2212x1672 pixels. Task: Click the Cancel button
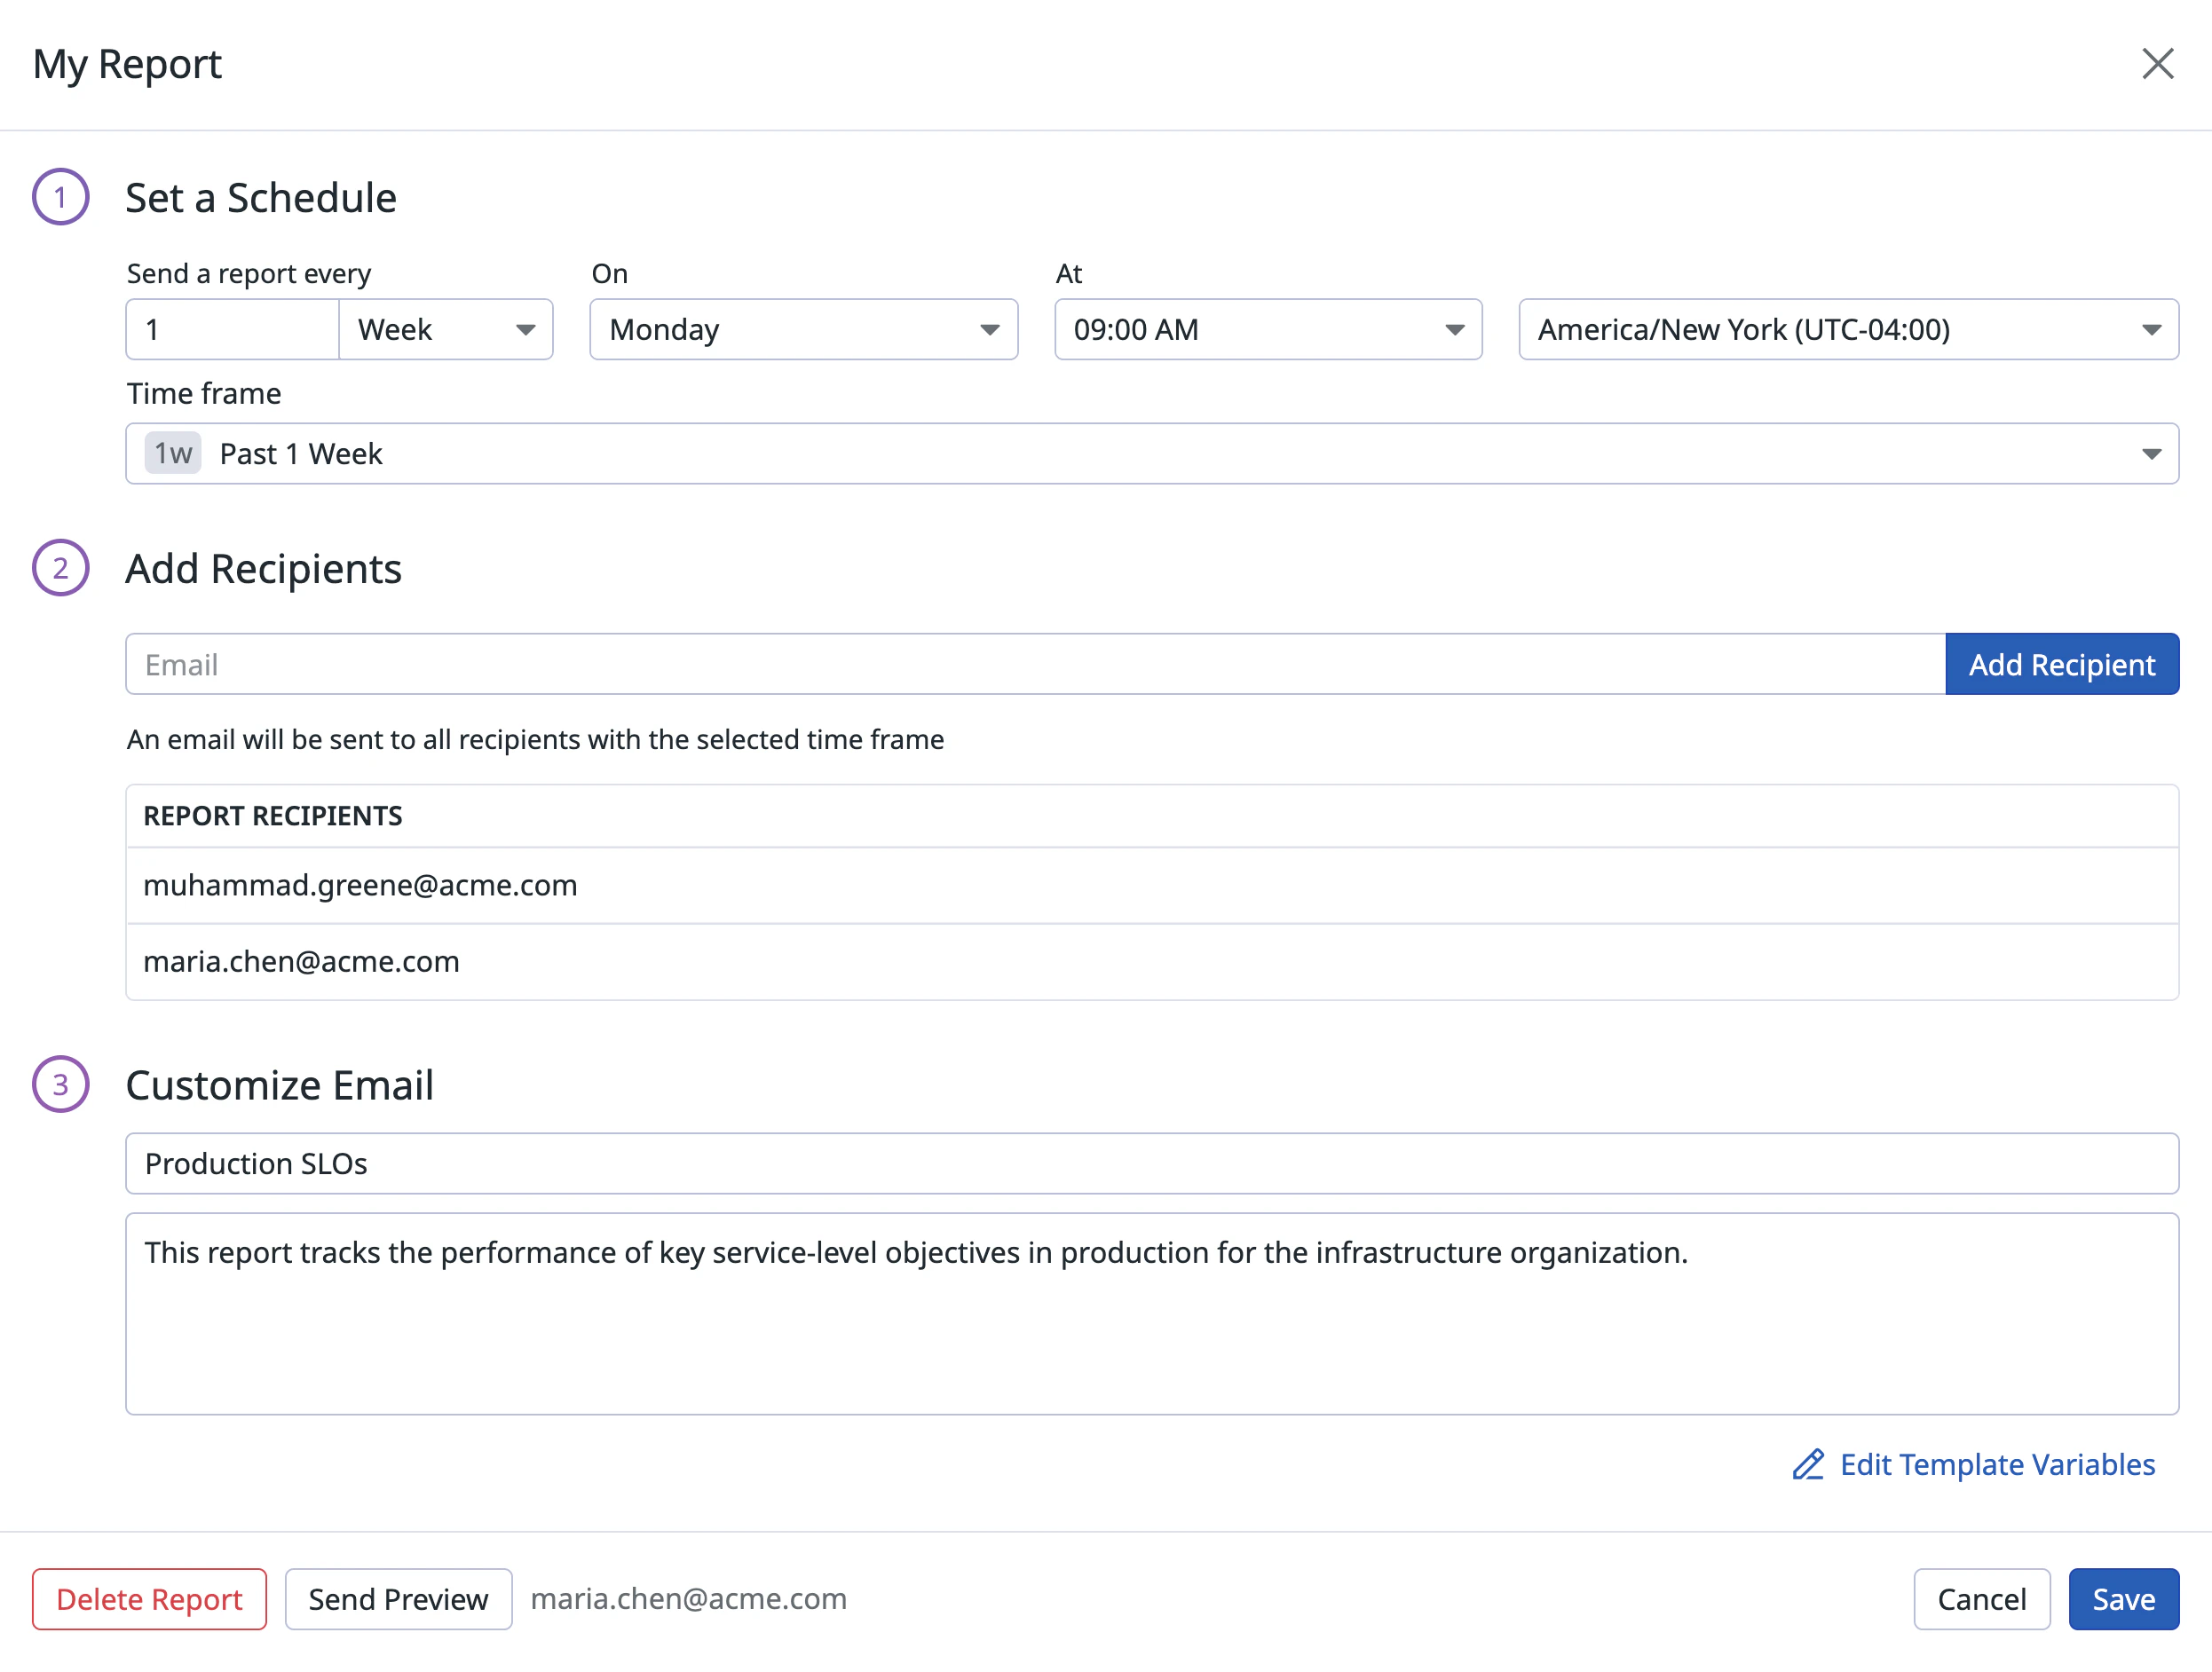coord(1981,1599)
